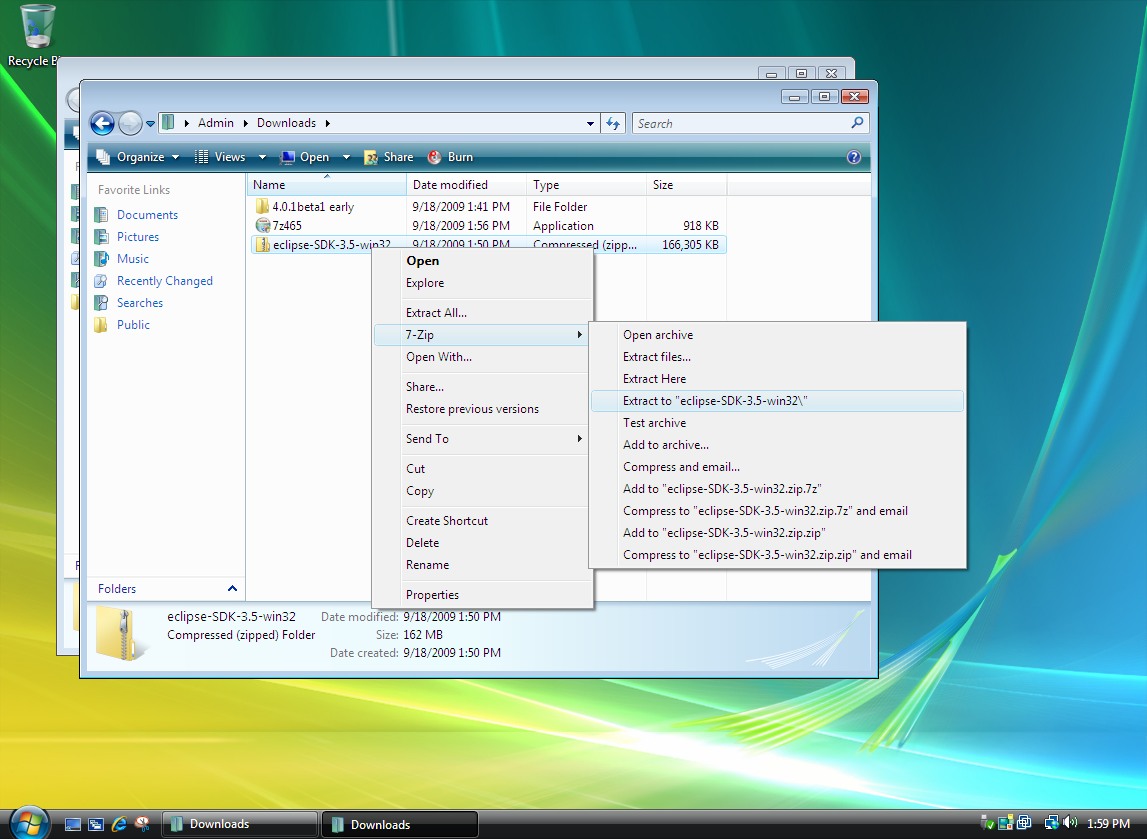Click the network tray icon

[x=1051, y=823]
